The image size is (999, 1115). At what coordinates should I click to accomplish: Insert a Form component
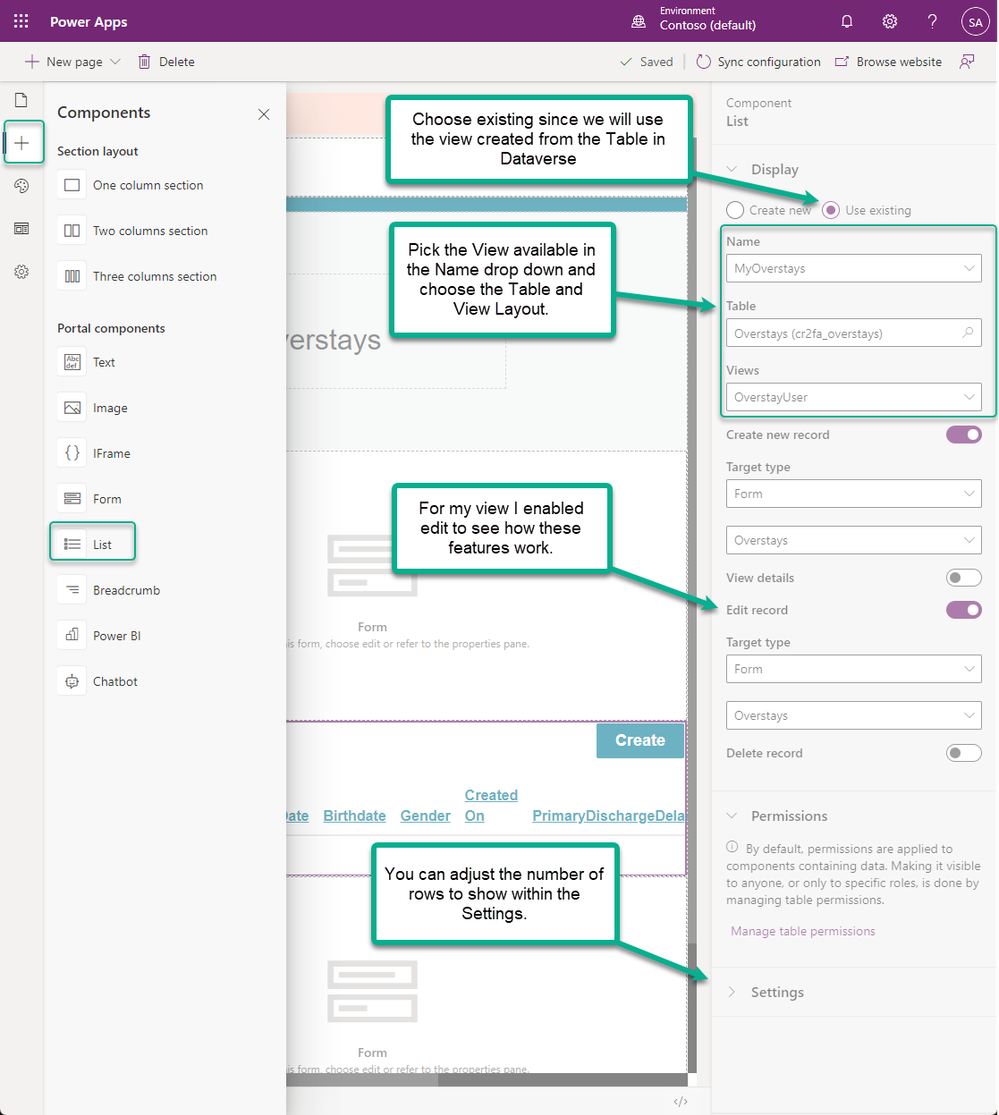coord(91,499)
